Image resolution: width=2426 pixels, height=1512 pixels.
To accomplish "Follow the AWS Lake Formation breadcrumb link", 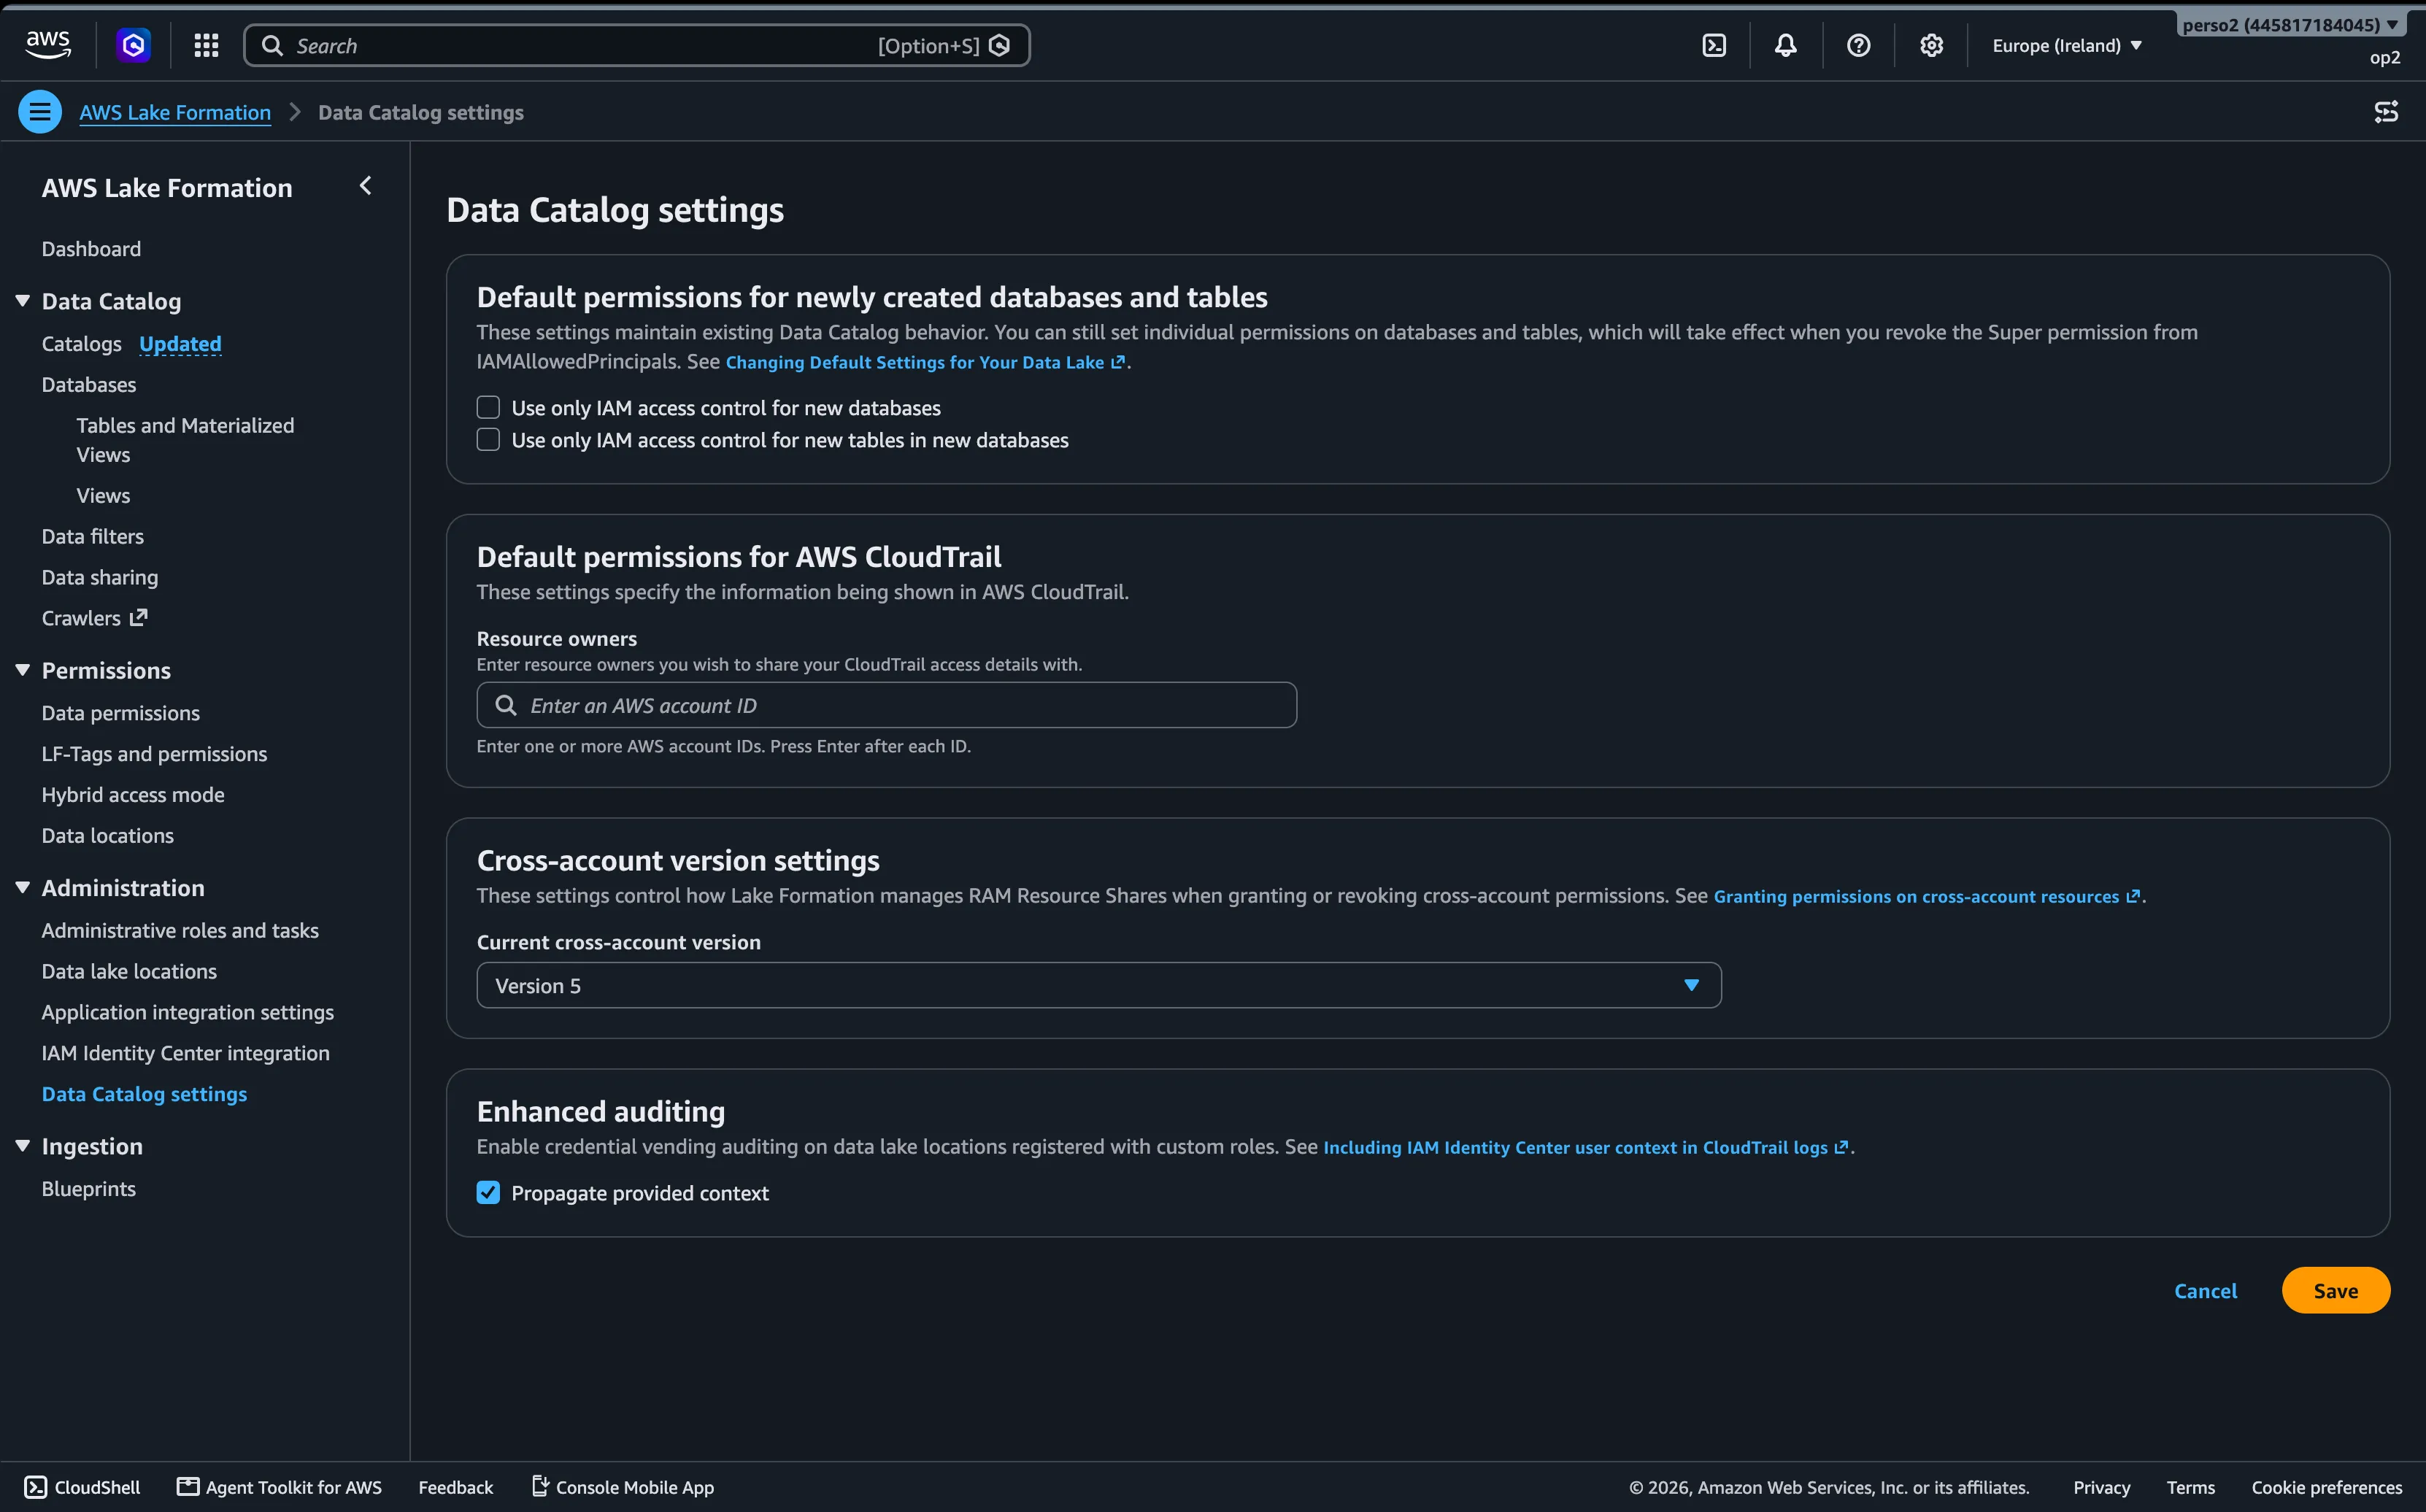I will tap(175, 113).
